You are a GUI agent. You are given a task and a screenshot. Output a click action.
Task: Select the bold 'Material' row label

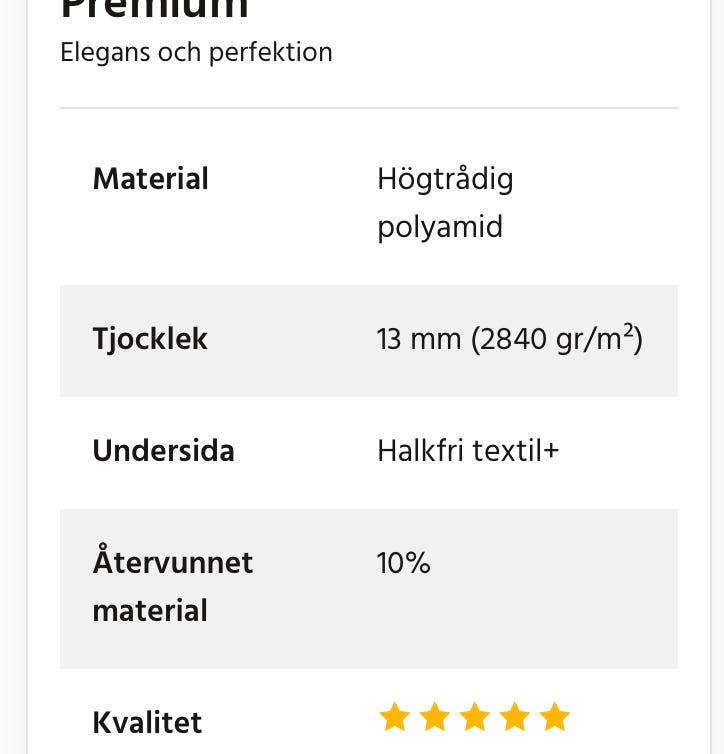click(x=150, y=180)
